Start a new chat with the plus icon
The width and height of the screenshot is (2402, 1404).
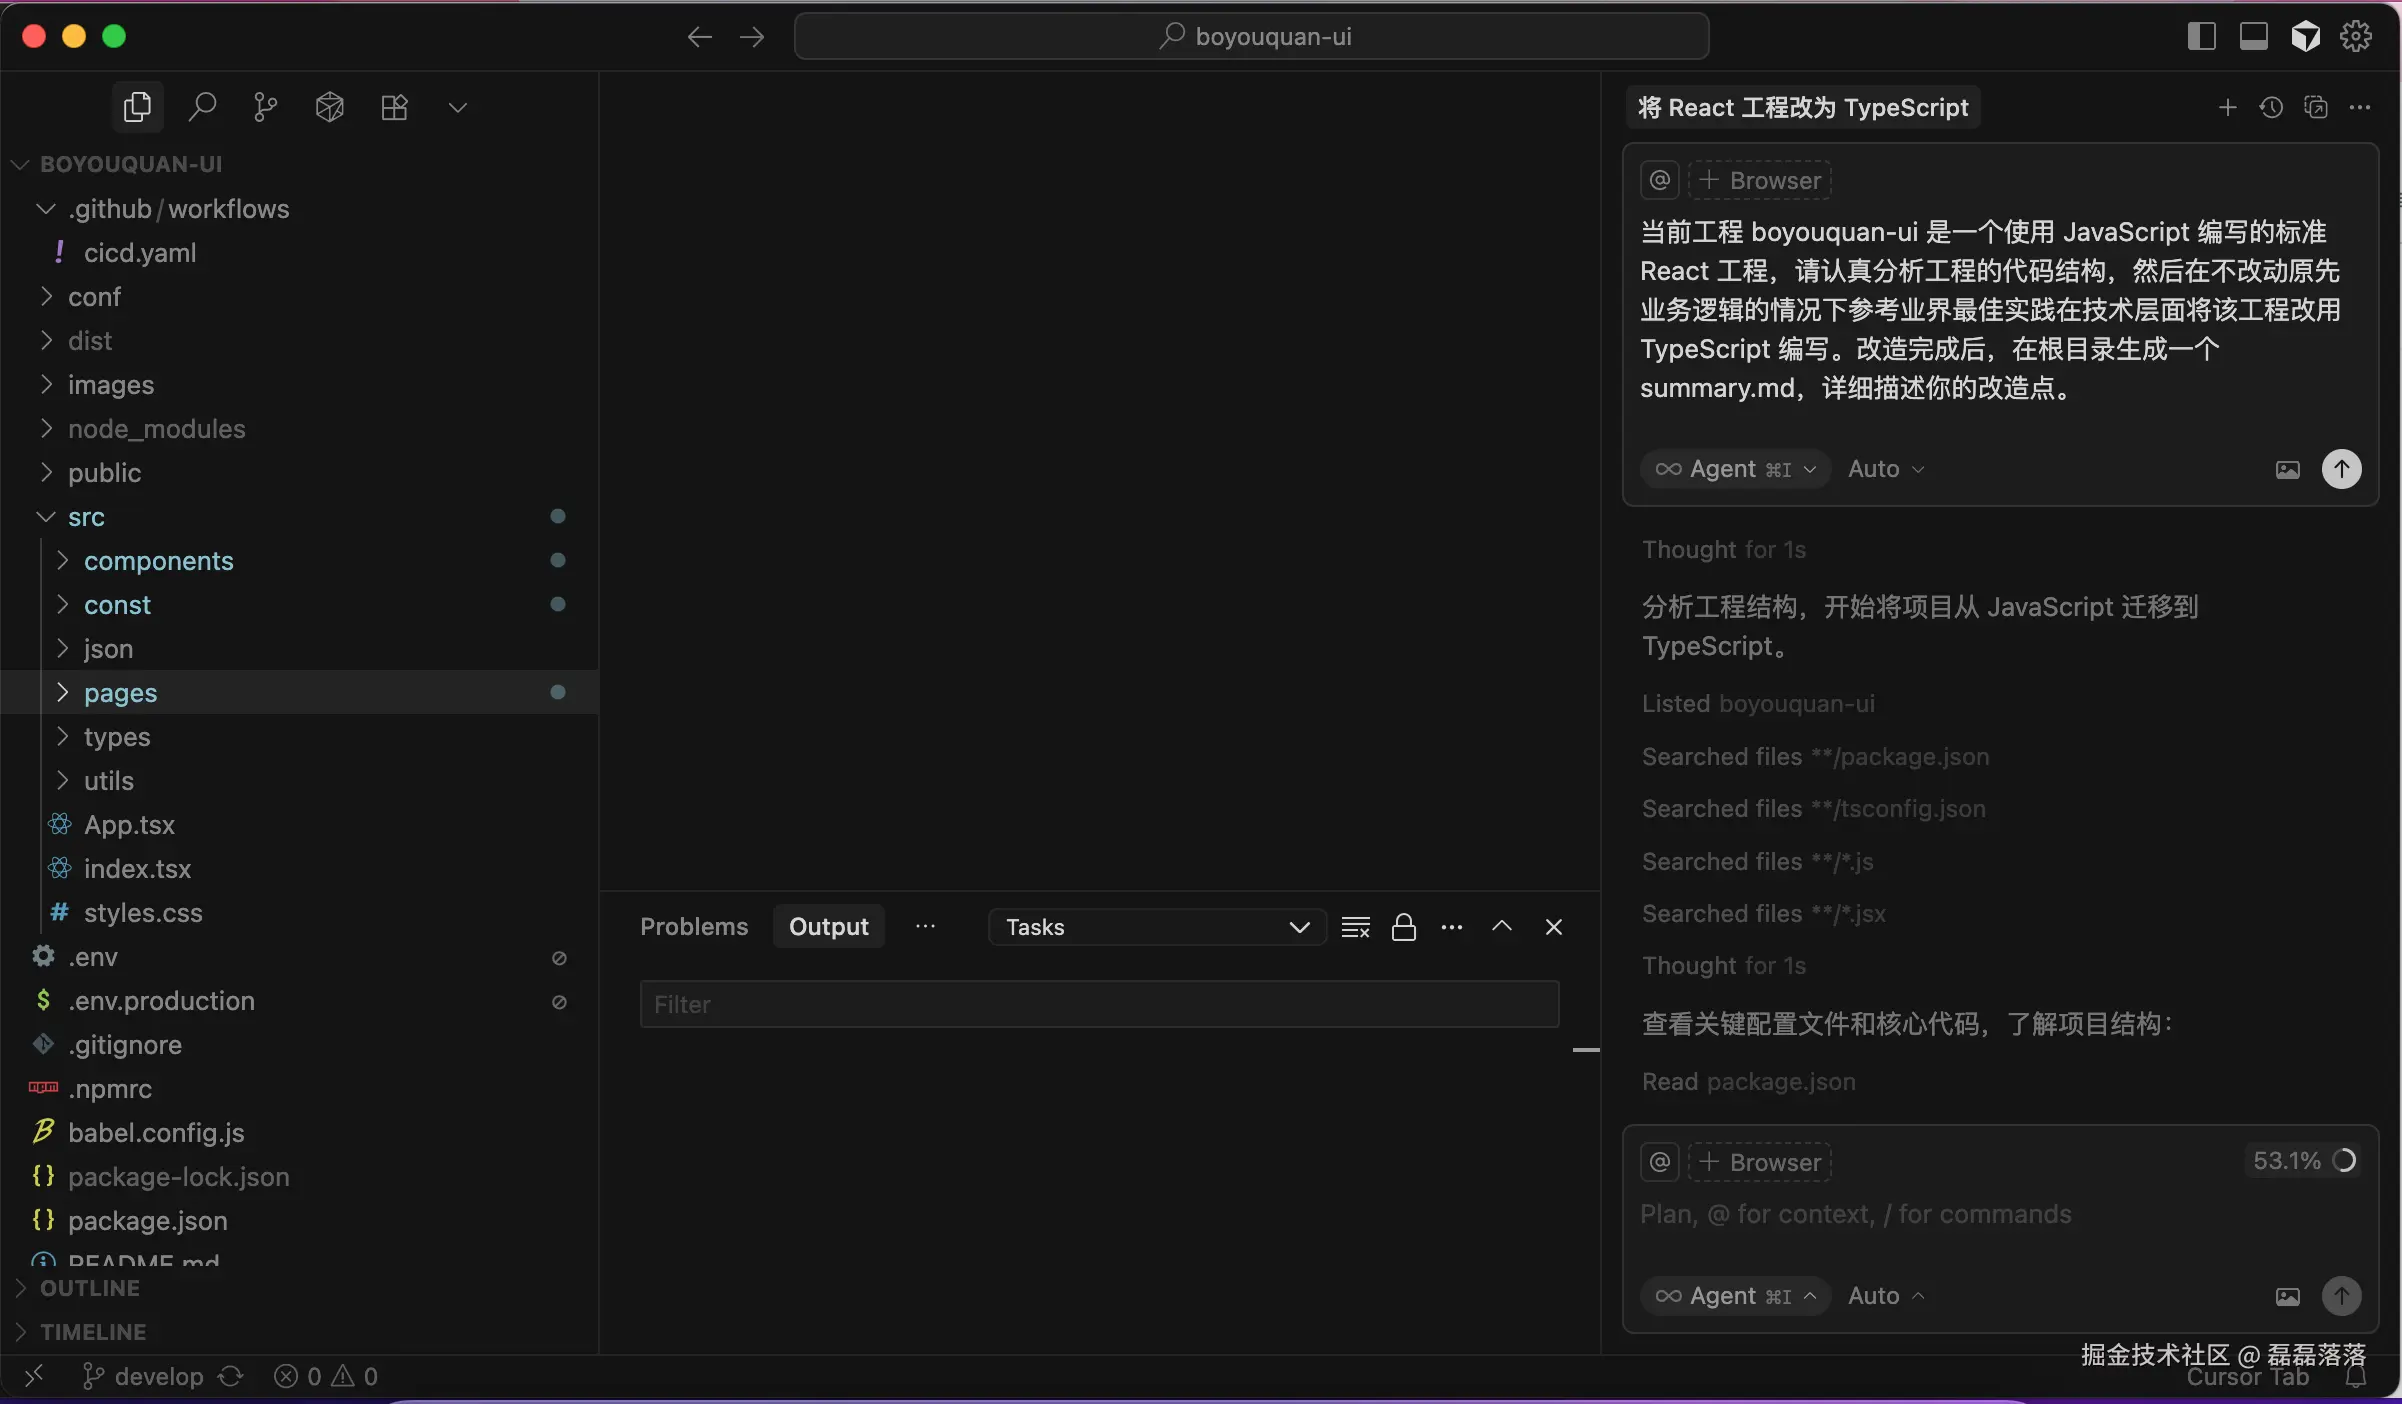(2229, 107)
